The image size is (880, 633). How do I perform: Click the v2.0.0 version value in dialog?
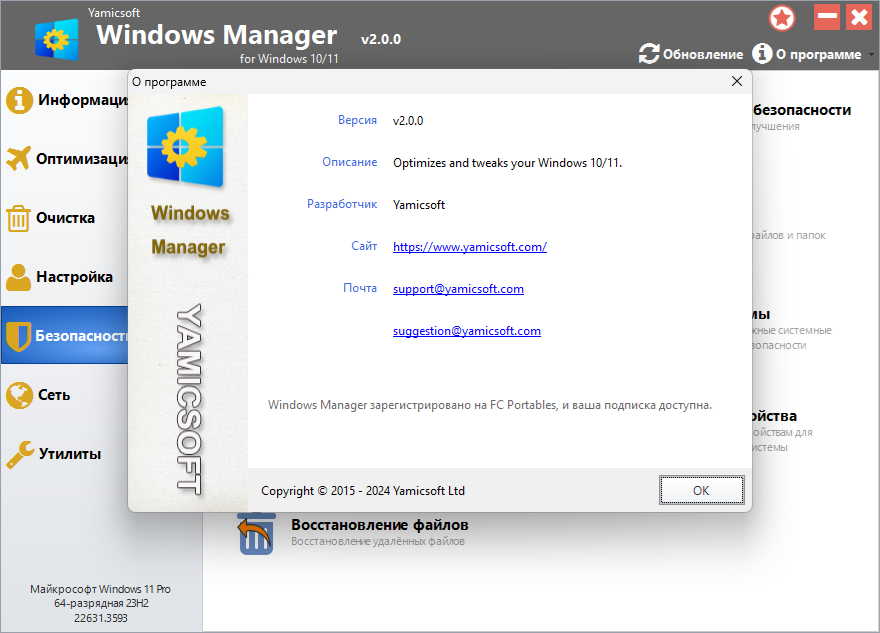[408, 121]
